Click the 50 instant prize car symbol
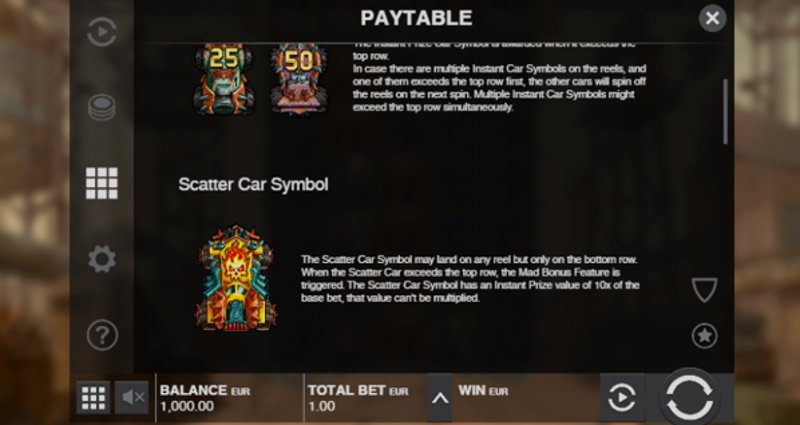The image size is (800, 425). coord(298,79)
